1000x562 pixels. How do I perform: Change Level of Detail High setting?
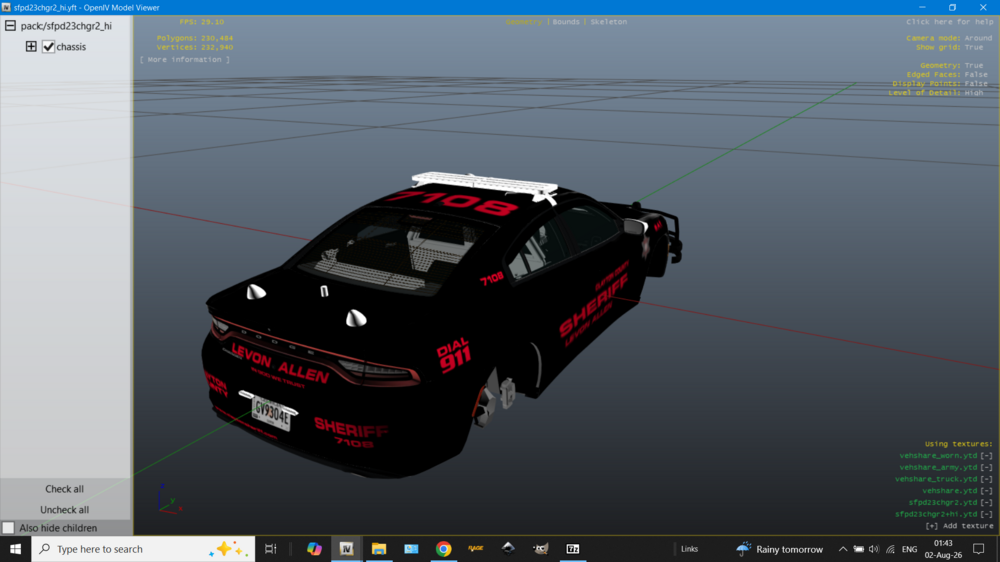tap(936, 92)
